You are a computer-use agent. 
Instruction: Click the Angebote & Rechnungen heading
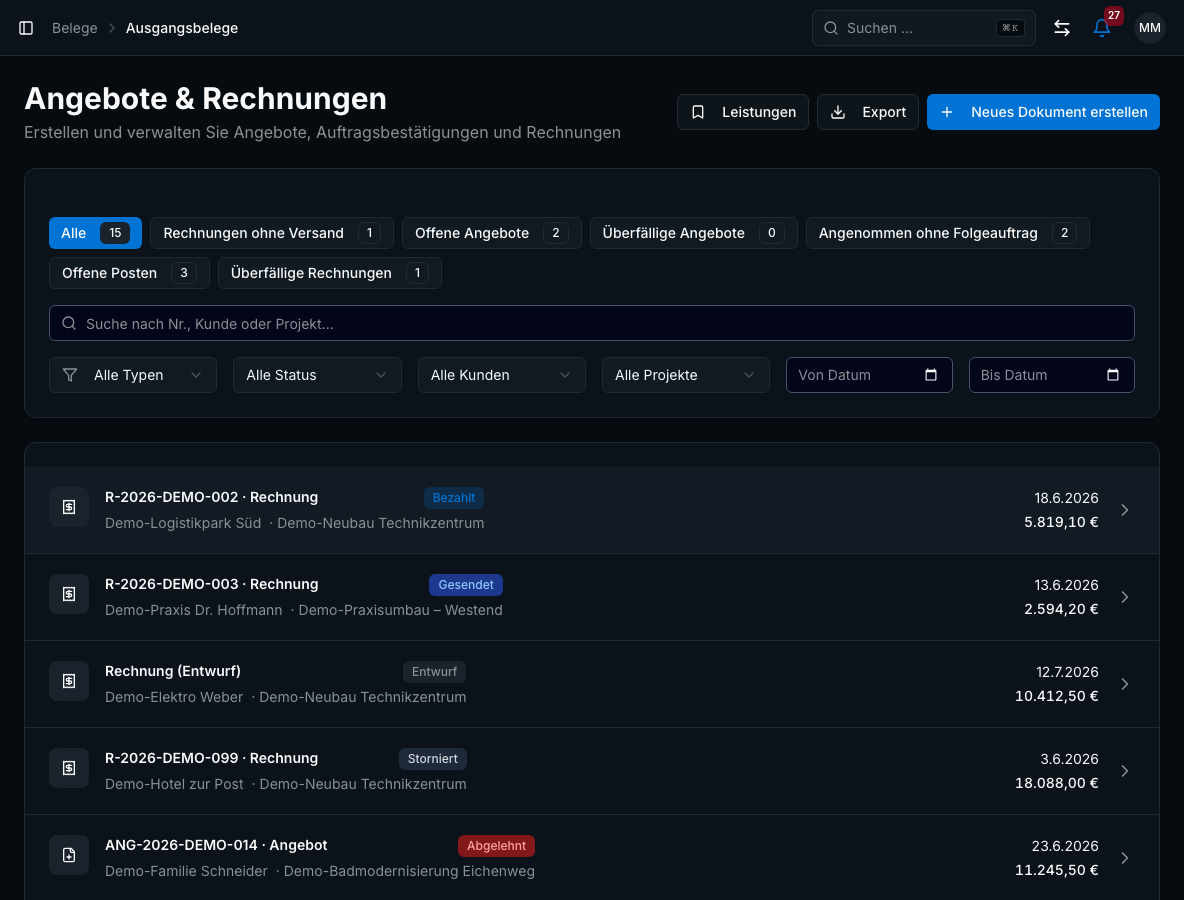pyautogui.click(x=205, y=98)
